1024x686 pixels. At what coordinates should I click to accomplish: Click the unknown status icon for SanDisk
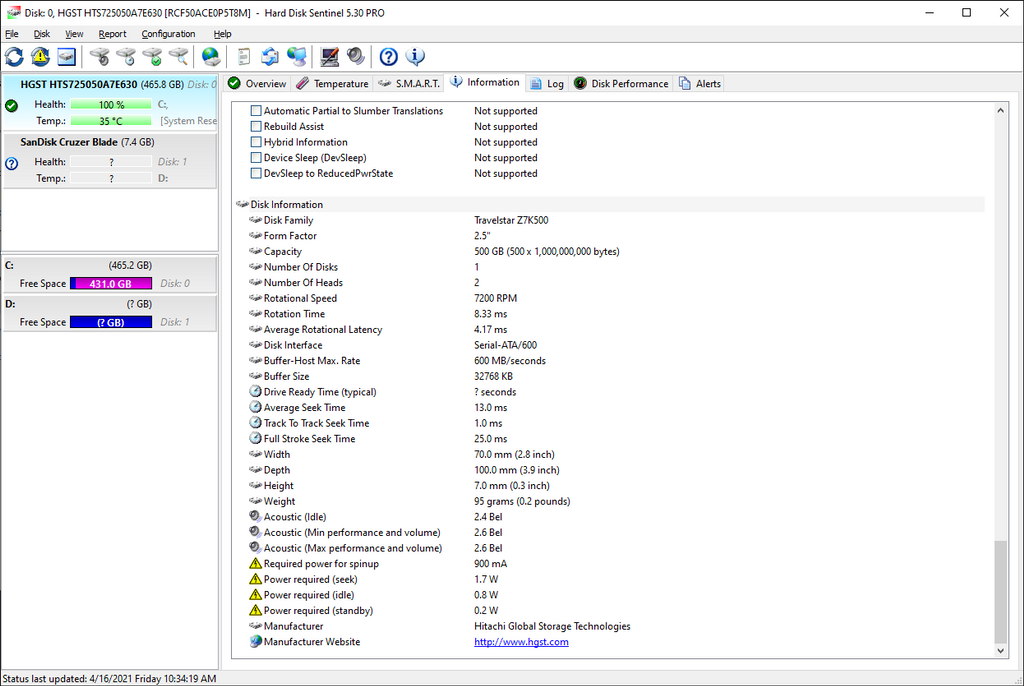[x=12, y=163]
